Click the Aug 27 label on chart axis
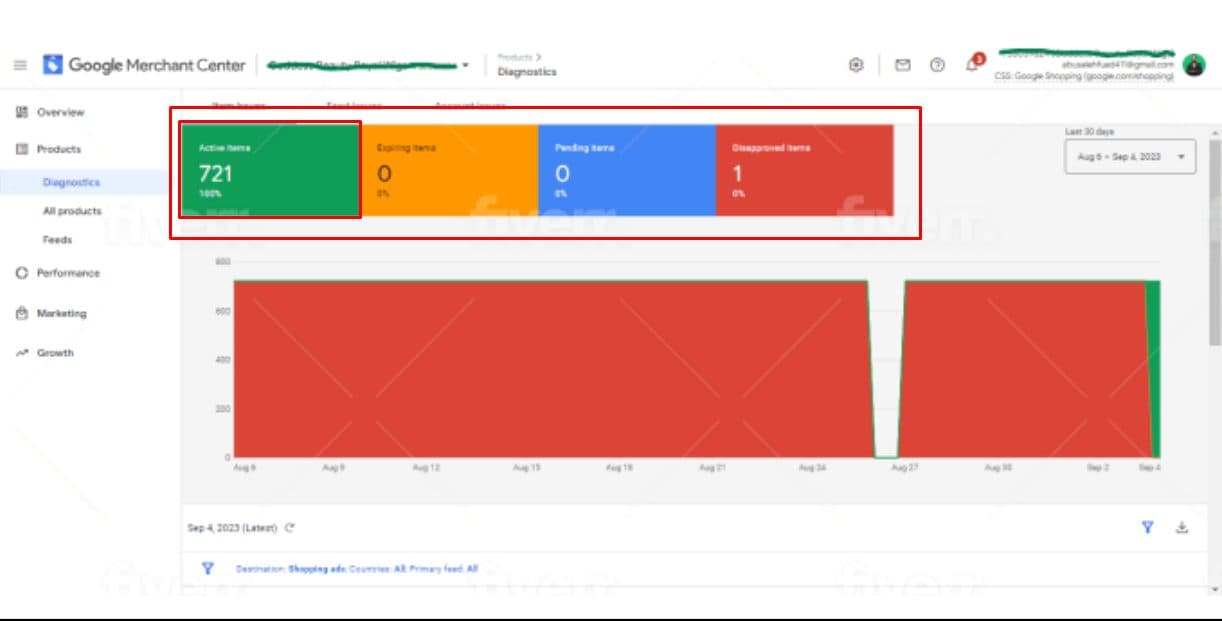This screenshot has width=1222, height=621. click(905, 467)
